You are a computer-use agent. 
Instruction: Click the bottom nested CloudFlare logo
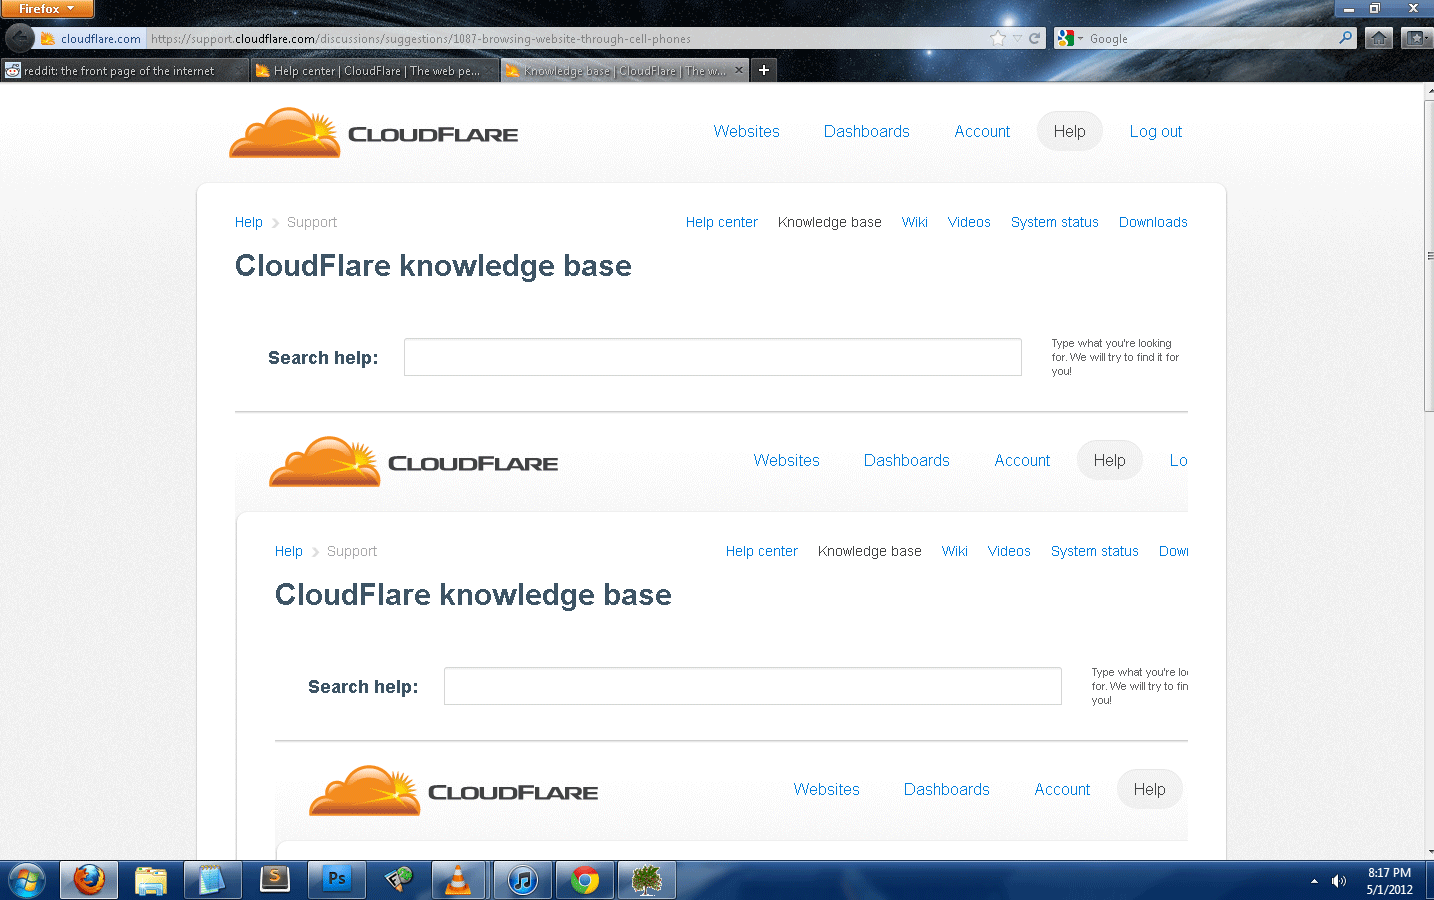tap(453, 790)
